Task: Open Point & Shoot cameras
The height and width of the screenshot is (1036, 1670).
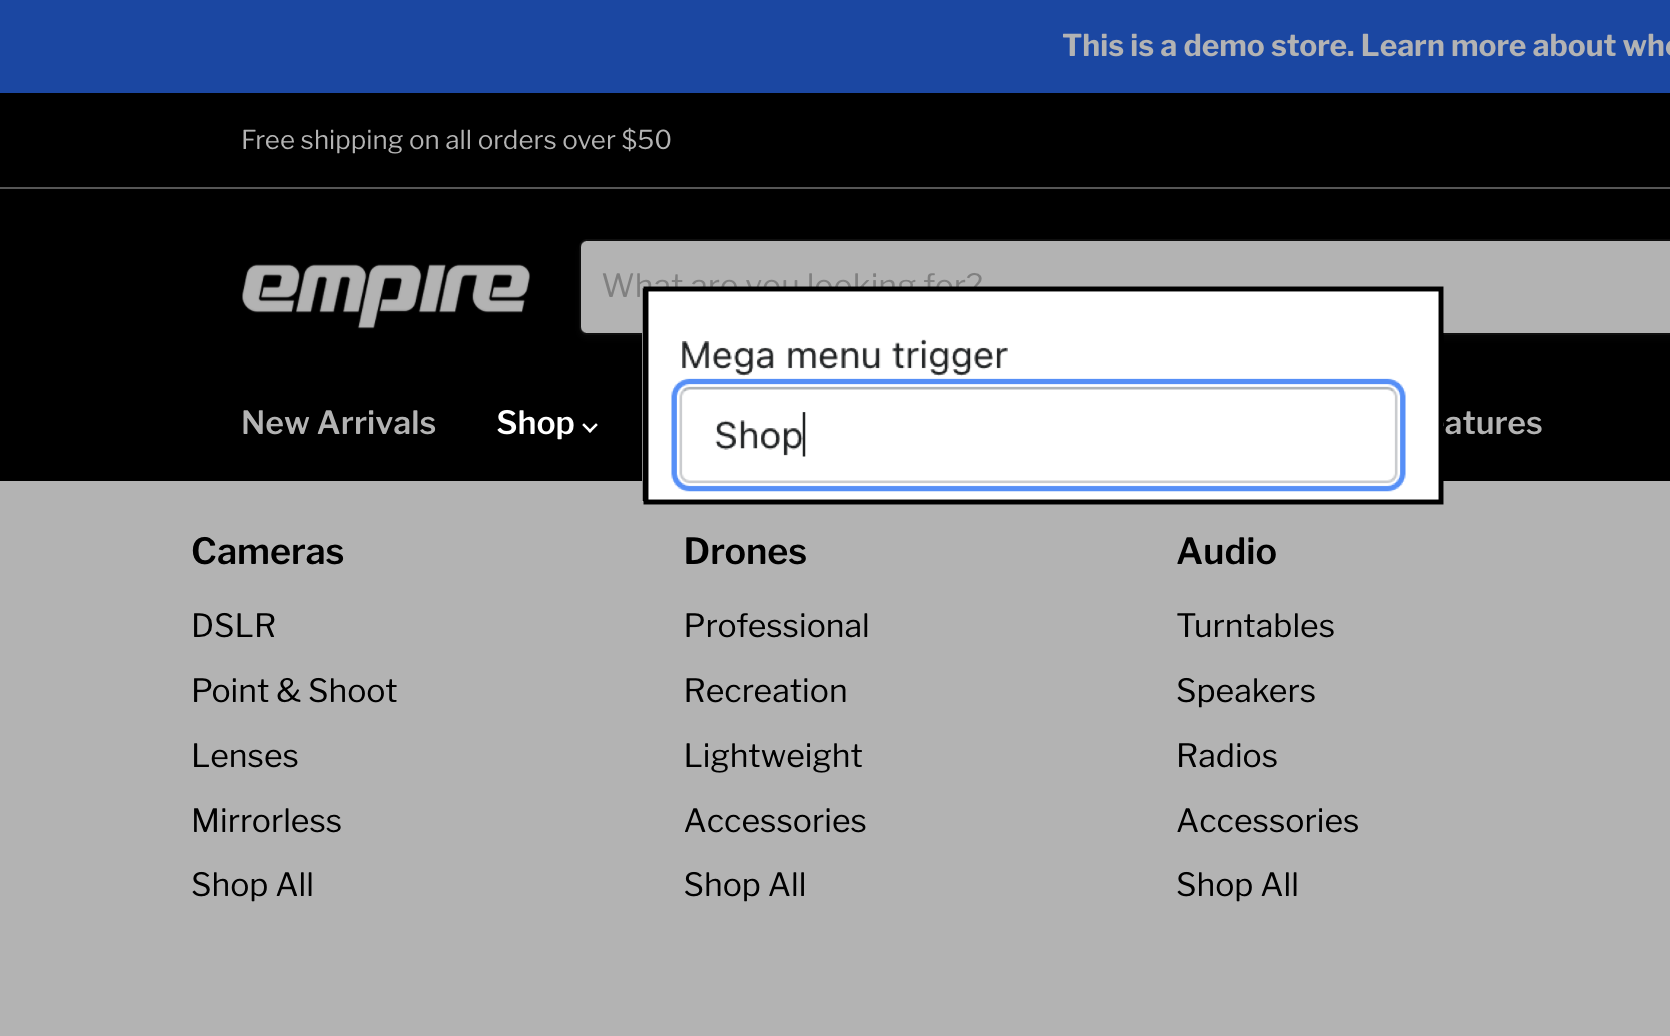Action: pyautogui.click(x=294, y=690)
